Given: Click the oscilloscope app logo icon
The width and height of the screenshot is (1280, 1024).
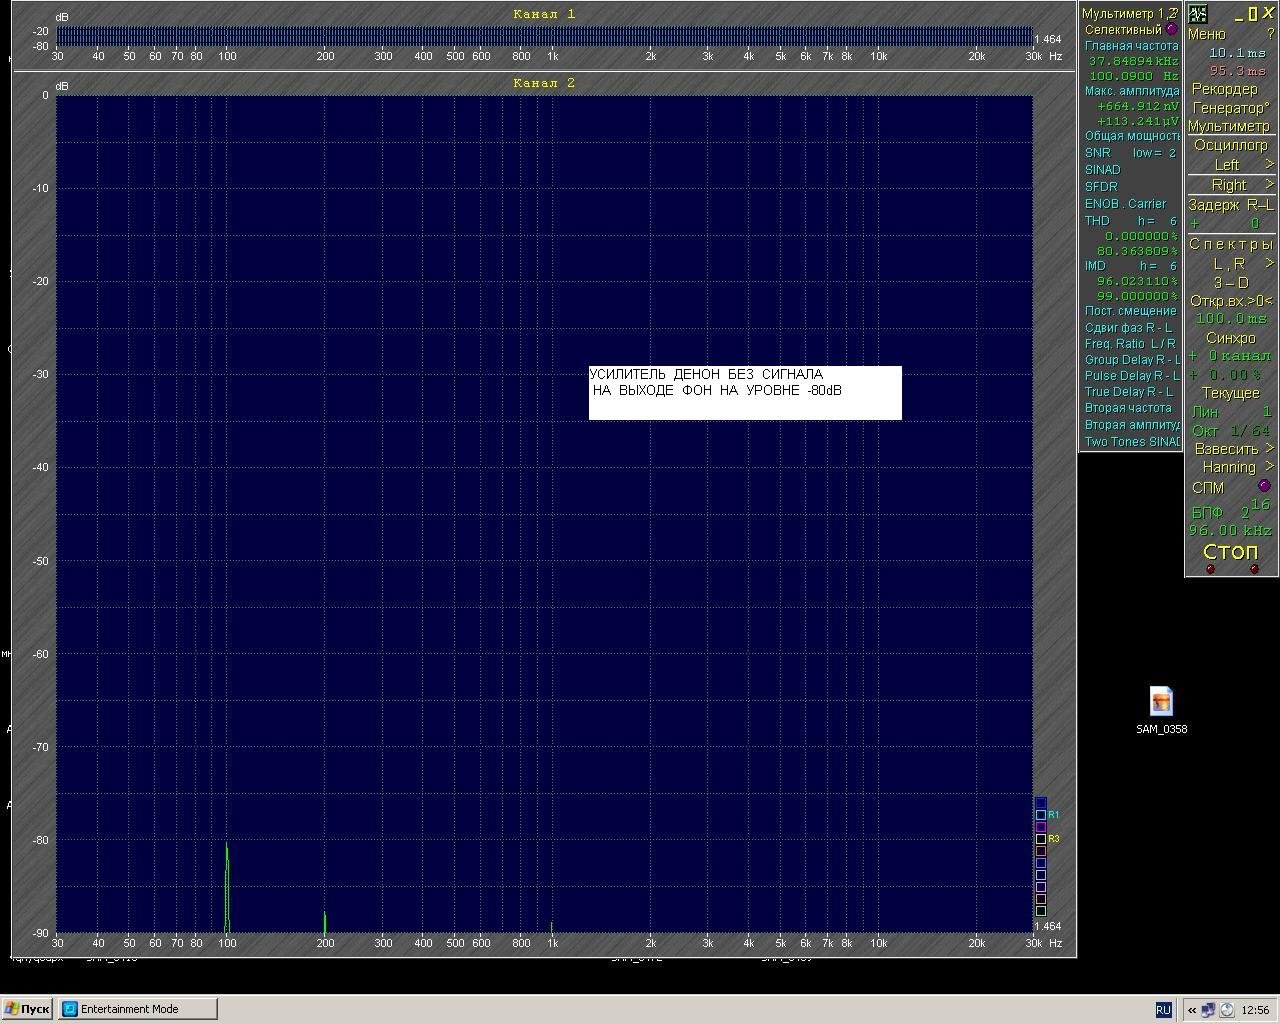Looking at the screenshot, I should pos(1197,14).
